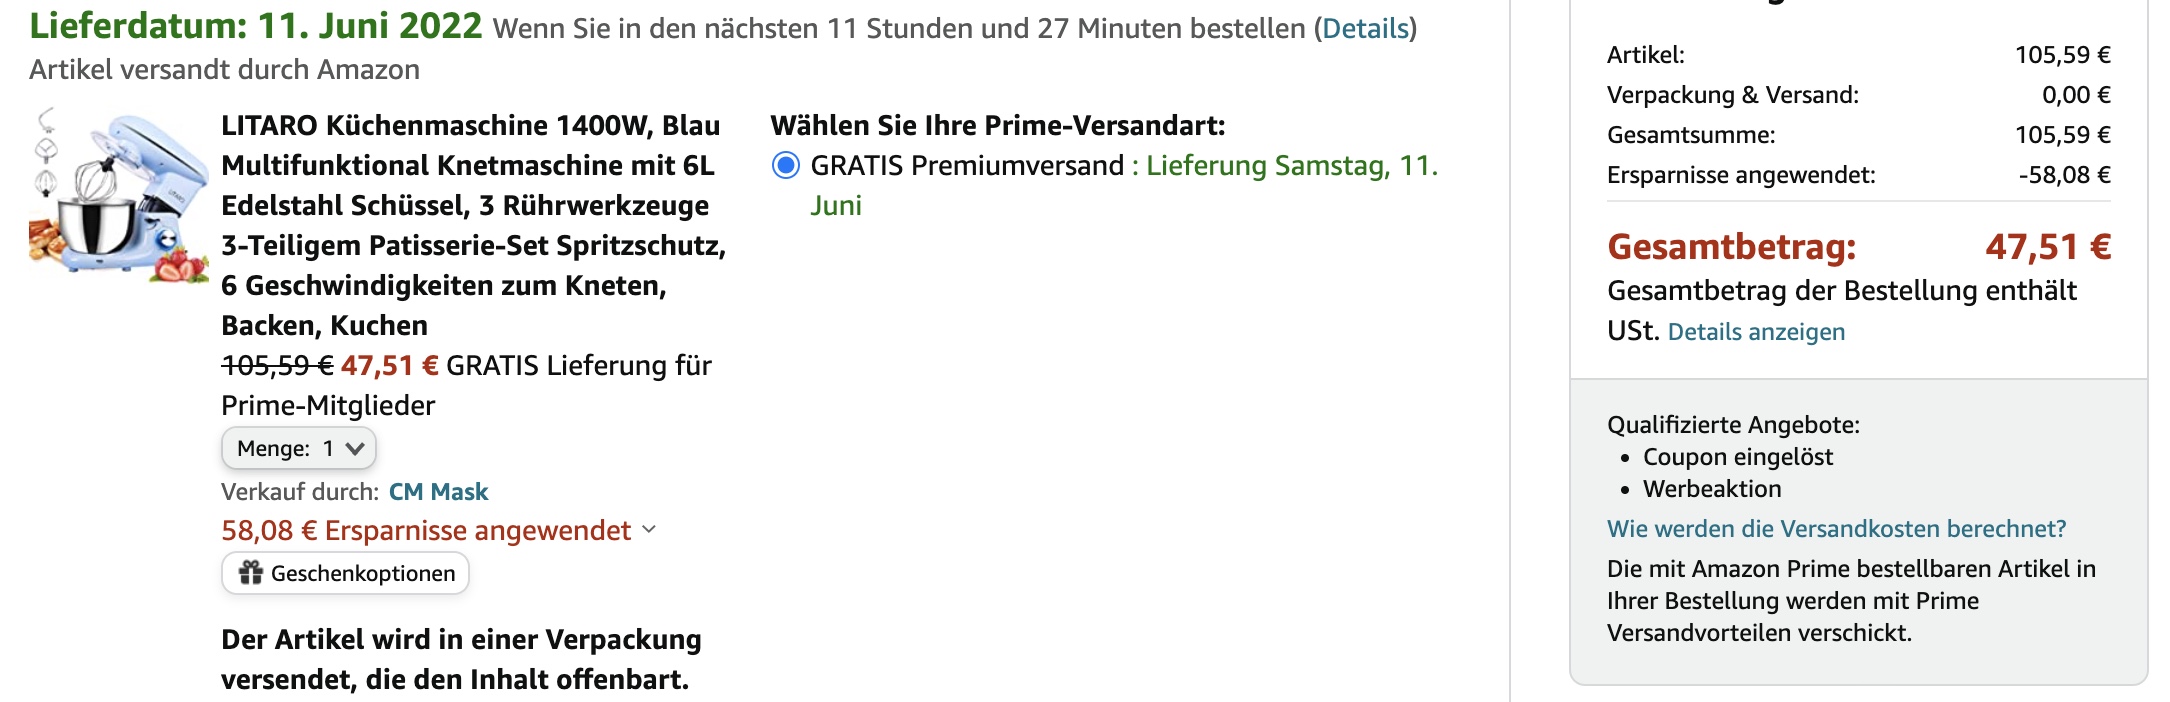Click the "Wählen Sie Ihre Prime-Versandart" heading
Viewport: 2170px width, 702px height.
tap(997, 126)
